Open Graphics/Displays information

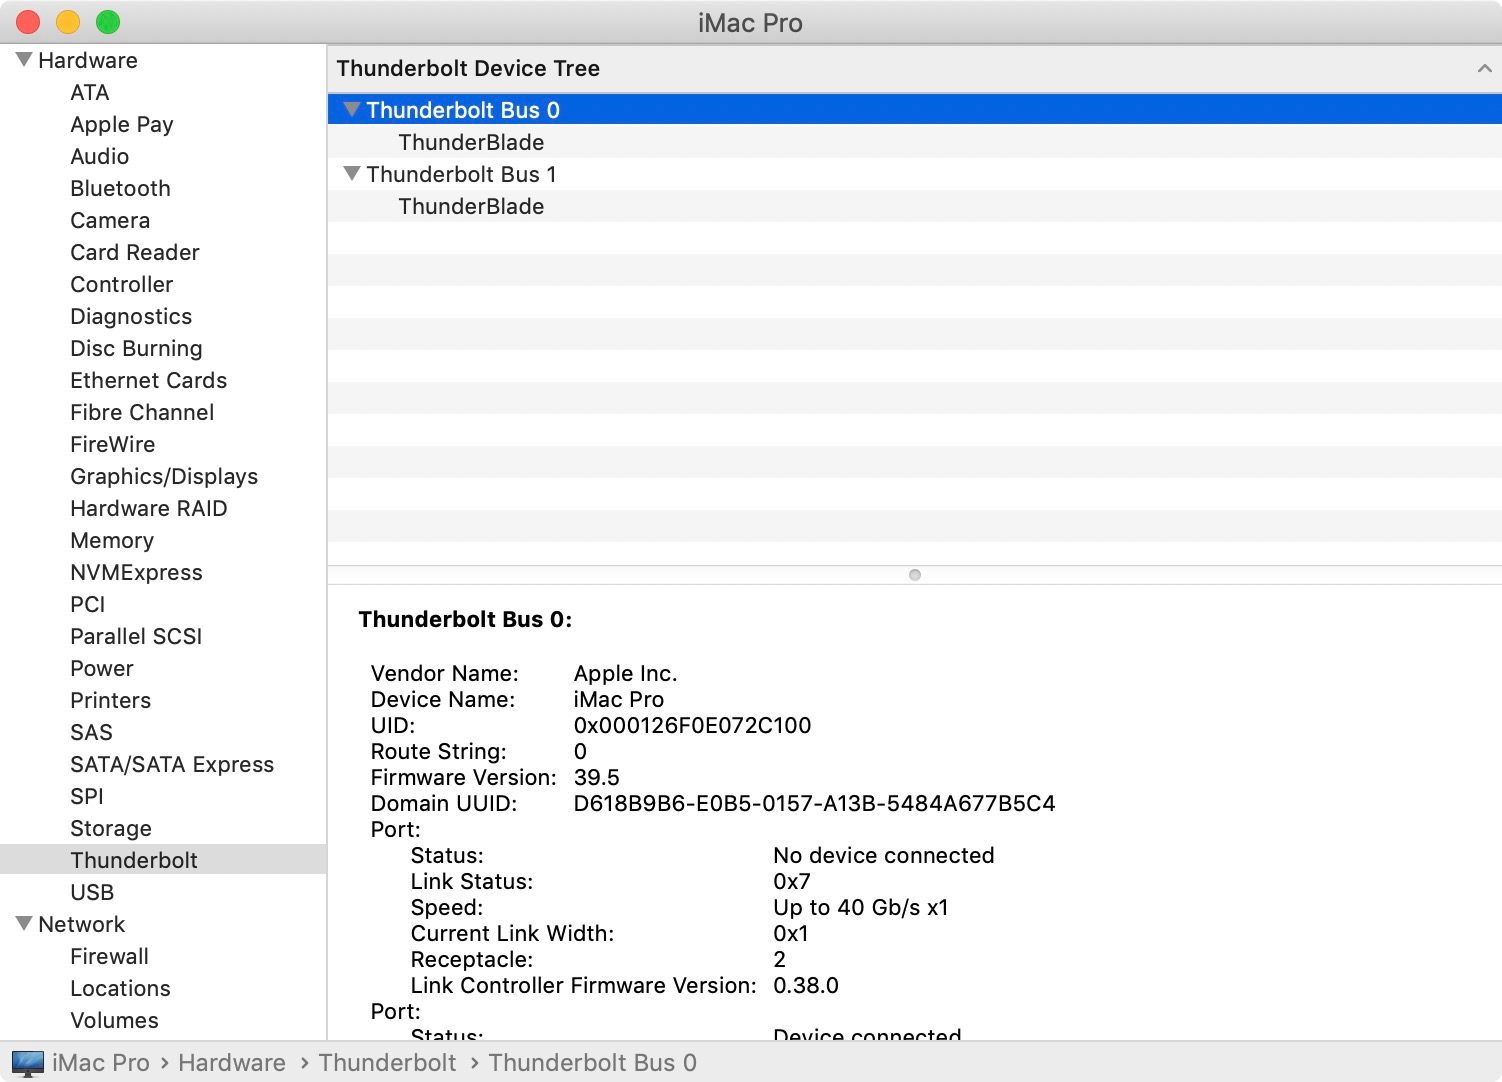(x=164, y=476)
